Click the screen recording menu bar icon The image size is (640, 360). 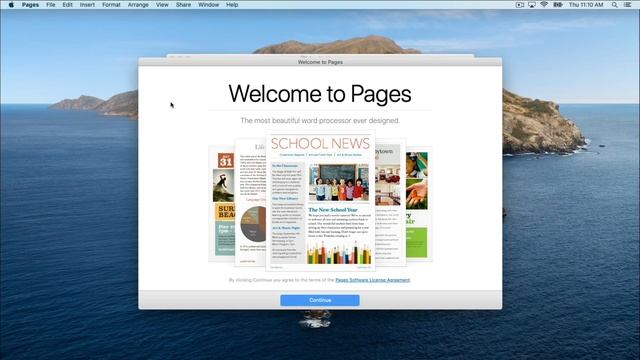point(520,5)
